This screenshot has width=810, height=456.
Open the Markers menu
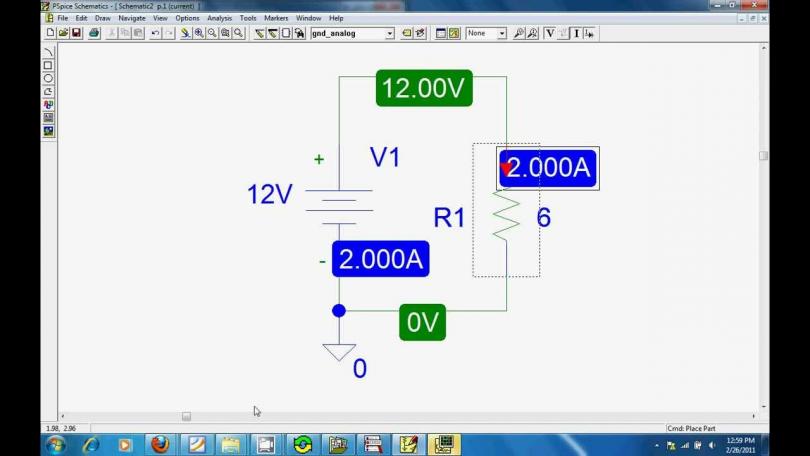[276, 18]
